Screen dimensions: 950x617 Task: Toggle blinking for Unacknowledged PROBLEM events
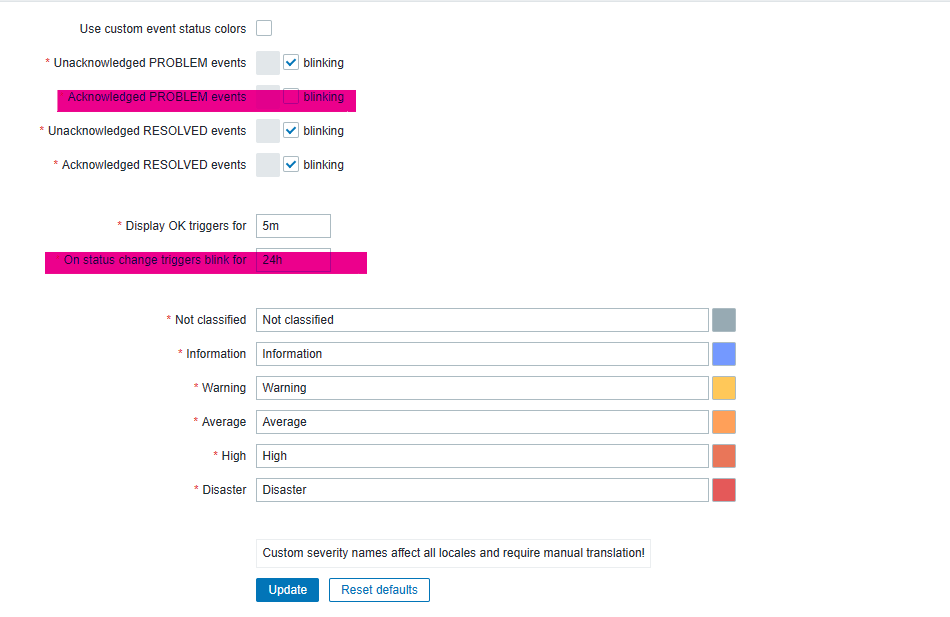point(291,62)
